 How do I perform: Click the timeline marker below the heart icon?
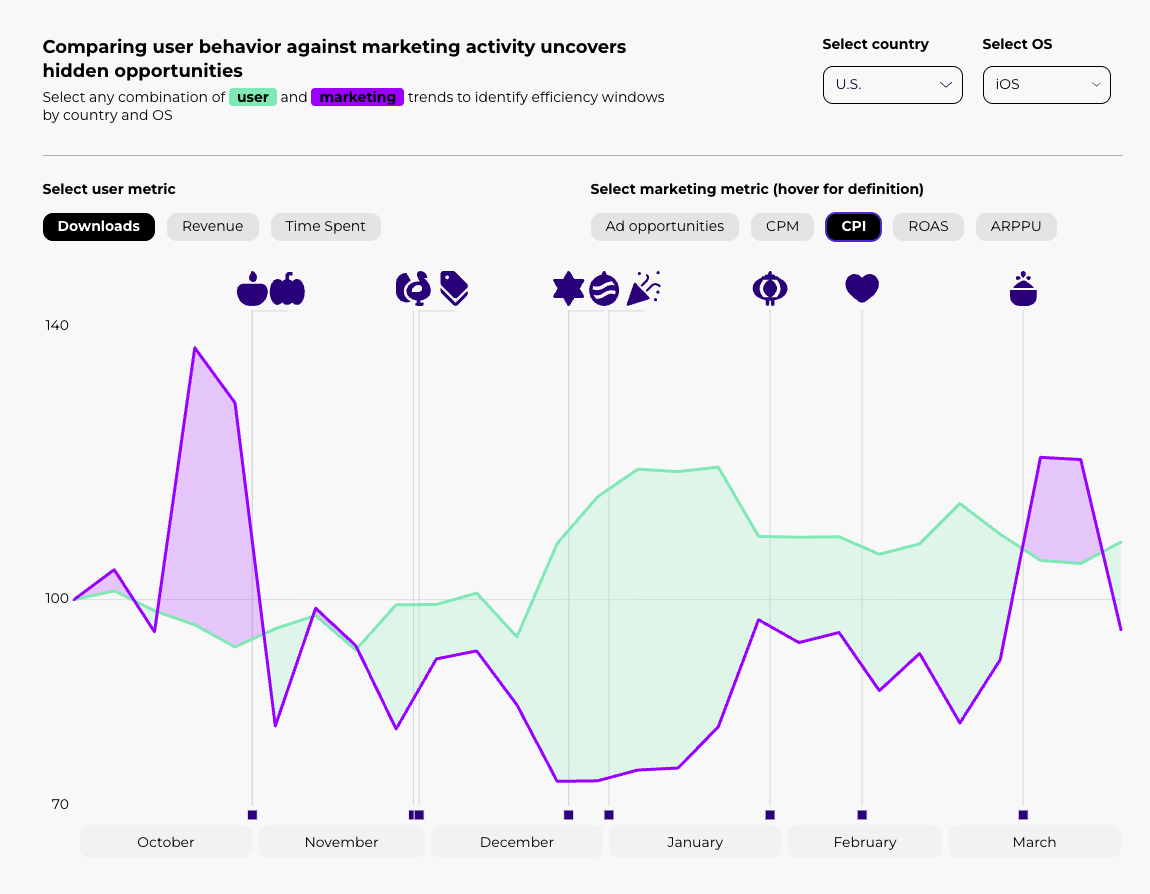[862, 815]
